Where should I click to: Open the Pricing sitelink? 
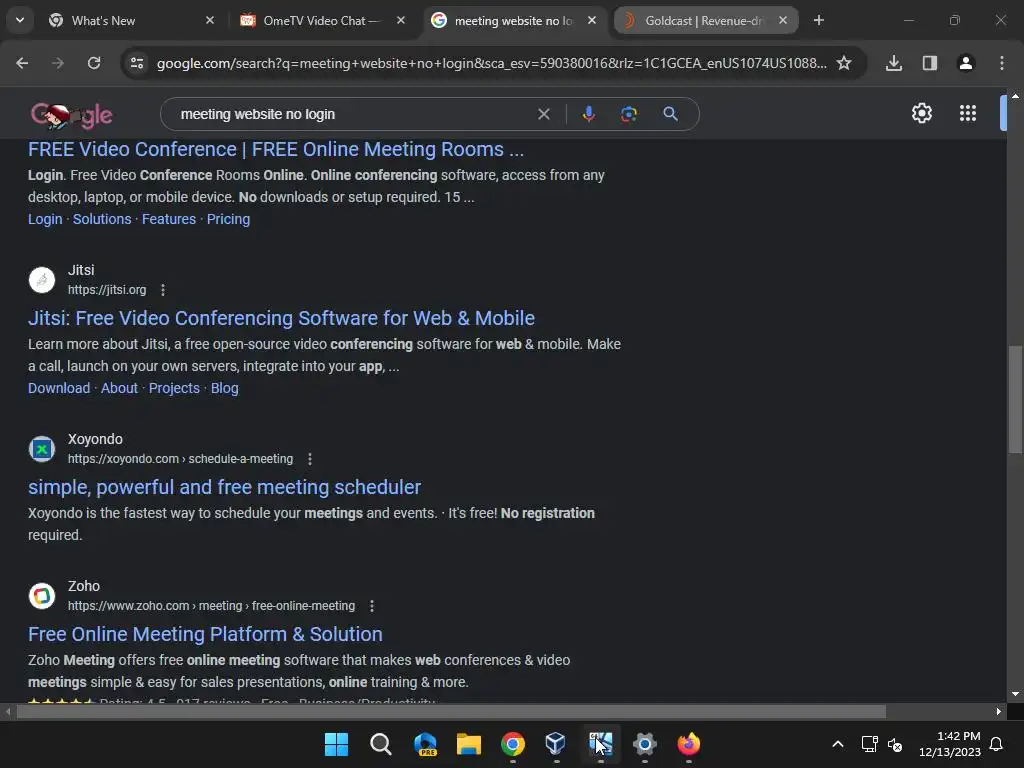click(x=229, y=219)
